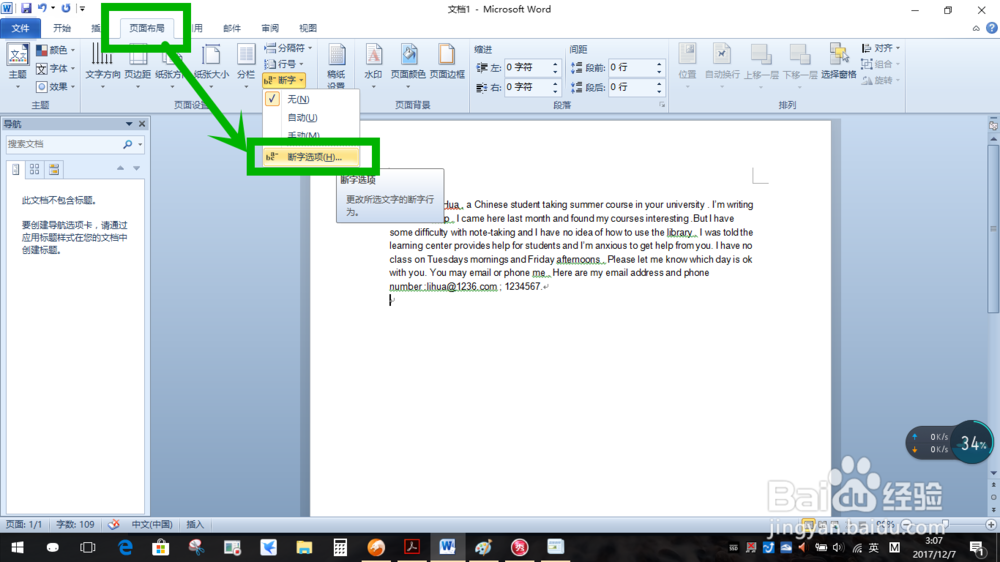Viewport: 1000px width, 562px height.
Task: Edit left indent (左) value field
Action: tap(527, 67)
